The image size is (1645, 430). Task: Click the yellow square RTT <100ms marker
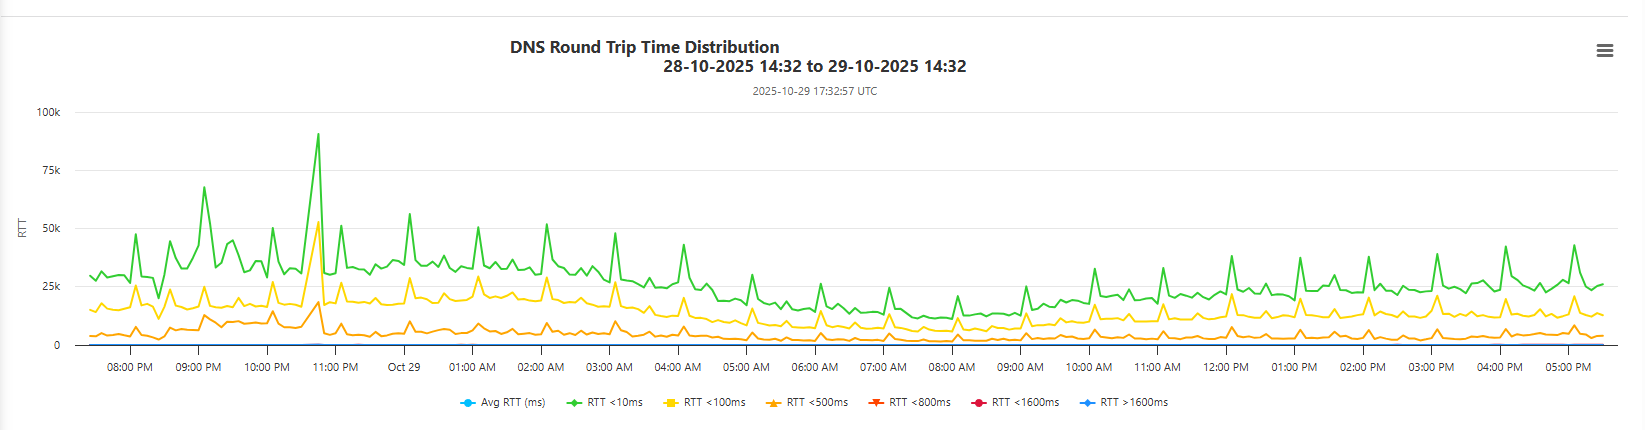tap(671, 403)
